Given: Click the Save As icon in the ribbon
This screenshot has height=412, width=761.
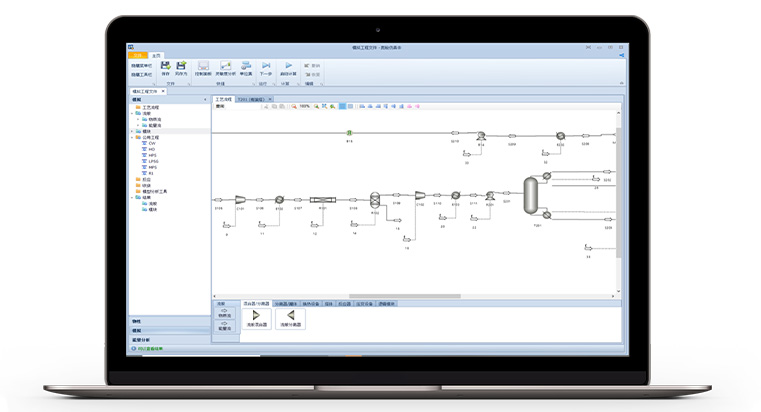Looking at the screenshot, I should (181, 66).
